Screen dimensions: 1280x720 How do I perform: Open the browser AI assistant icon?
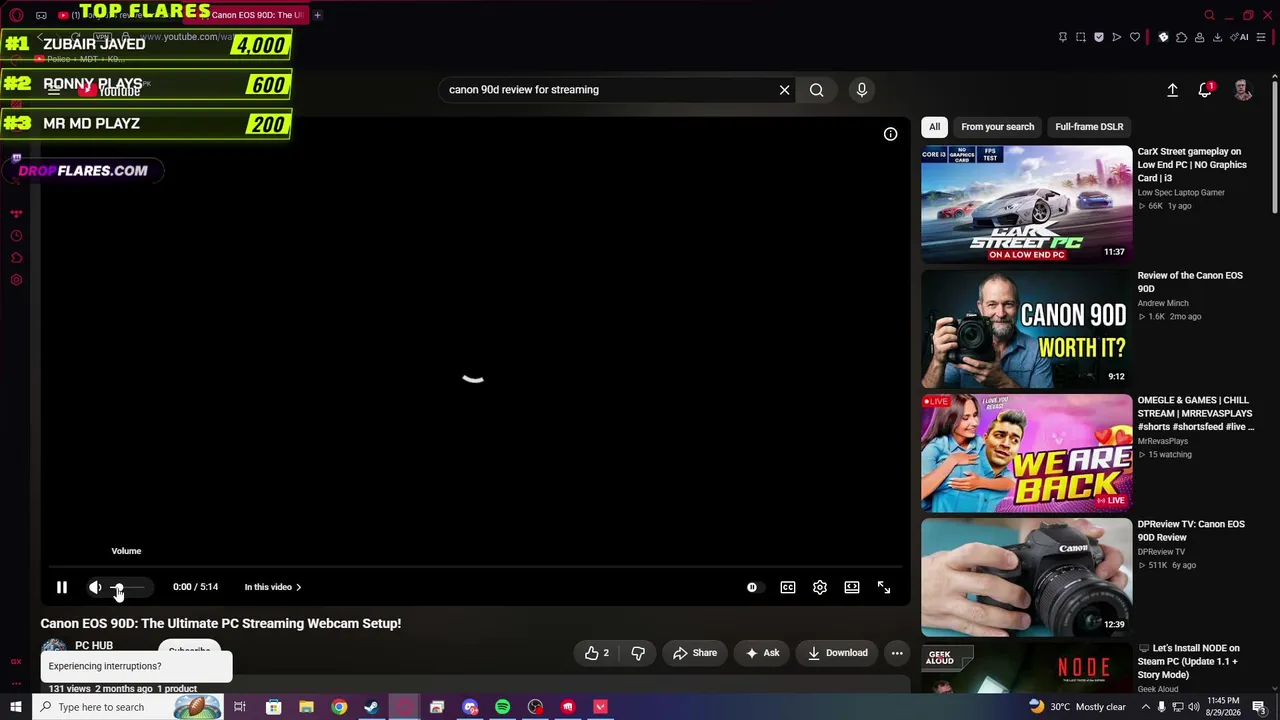point(1241,37)
